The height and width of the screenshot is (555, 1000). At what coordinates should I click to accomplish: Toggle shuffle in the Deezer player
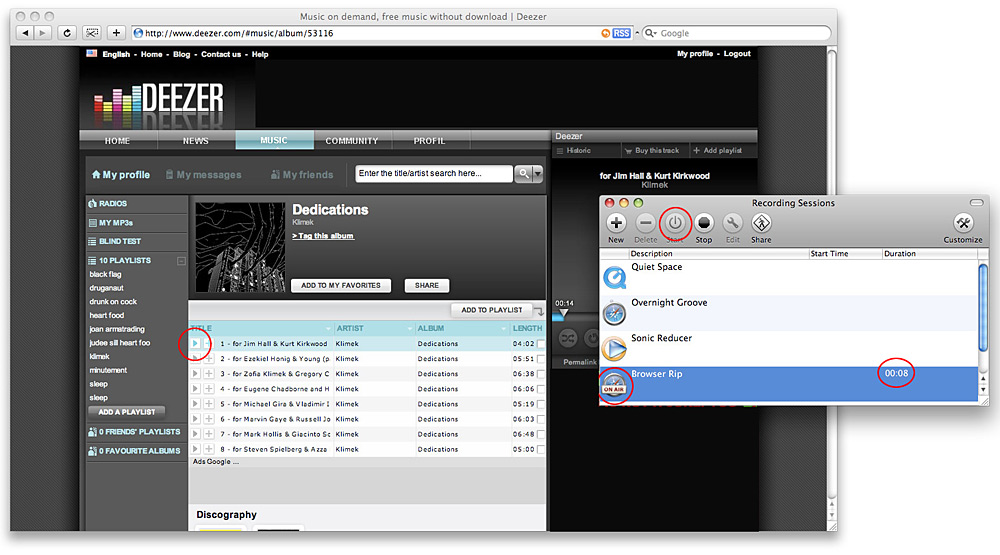(x=568, y=338)
